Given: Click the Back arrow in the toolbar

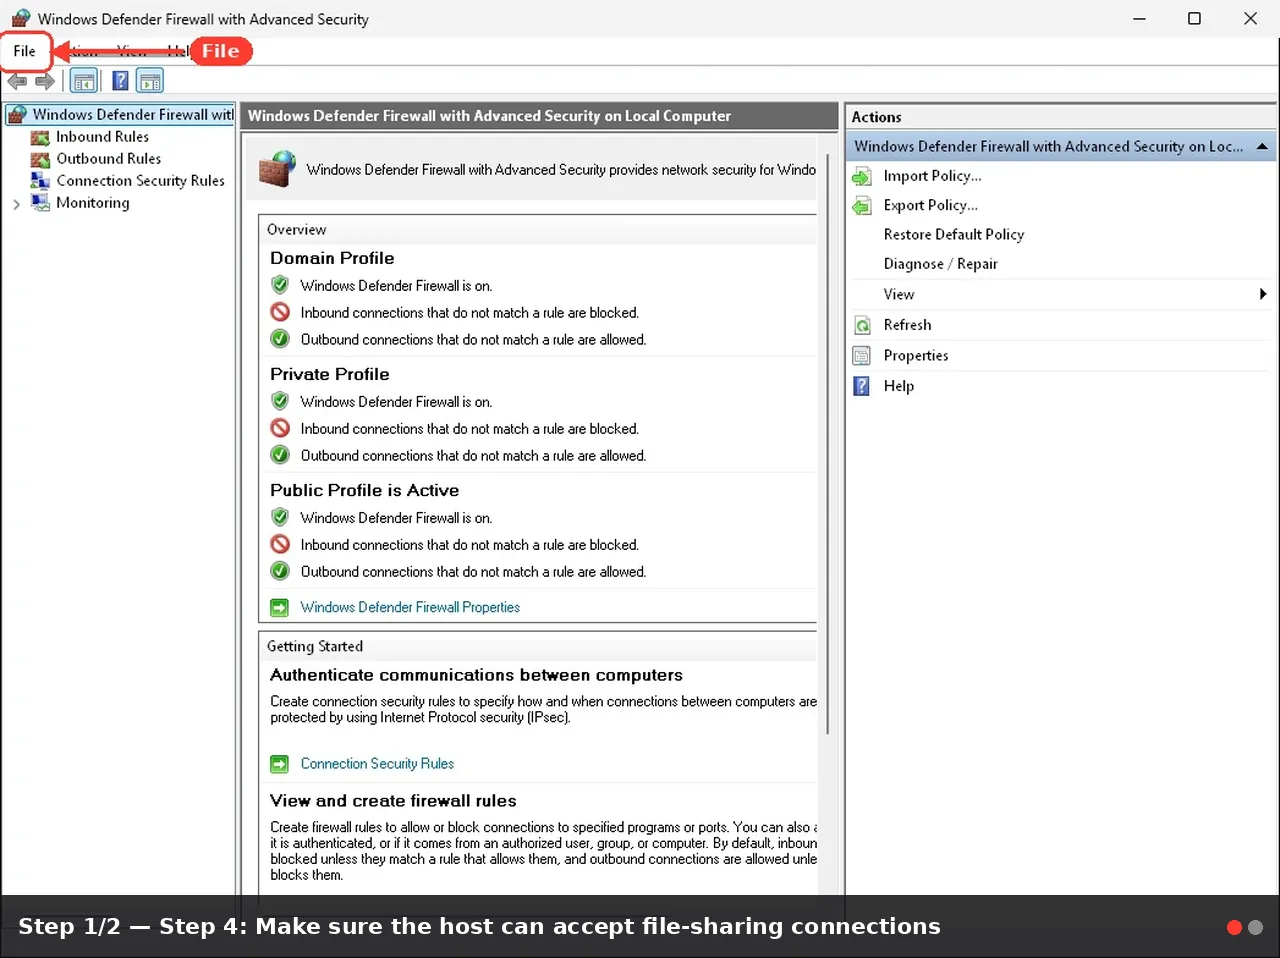Looking at the screenshot, I should tap(17, 81).
